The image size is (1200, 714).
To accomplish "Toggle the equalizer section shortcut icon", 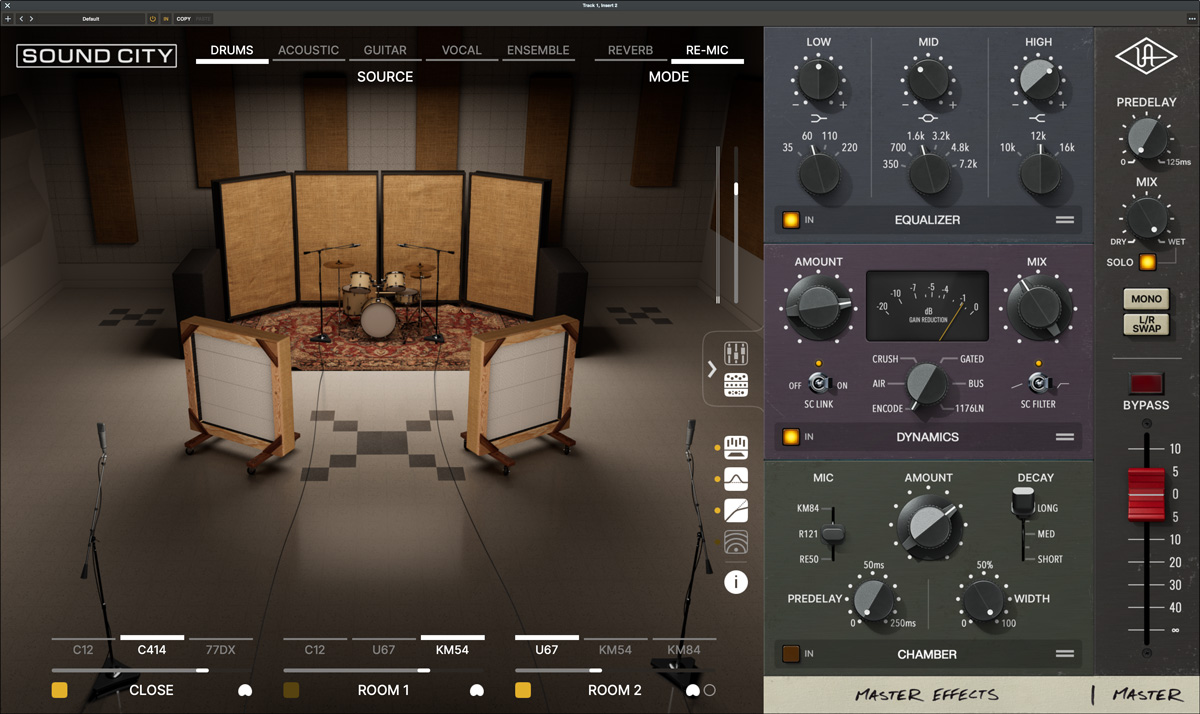I will (736, 447).
